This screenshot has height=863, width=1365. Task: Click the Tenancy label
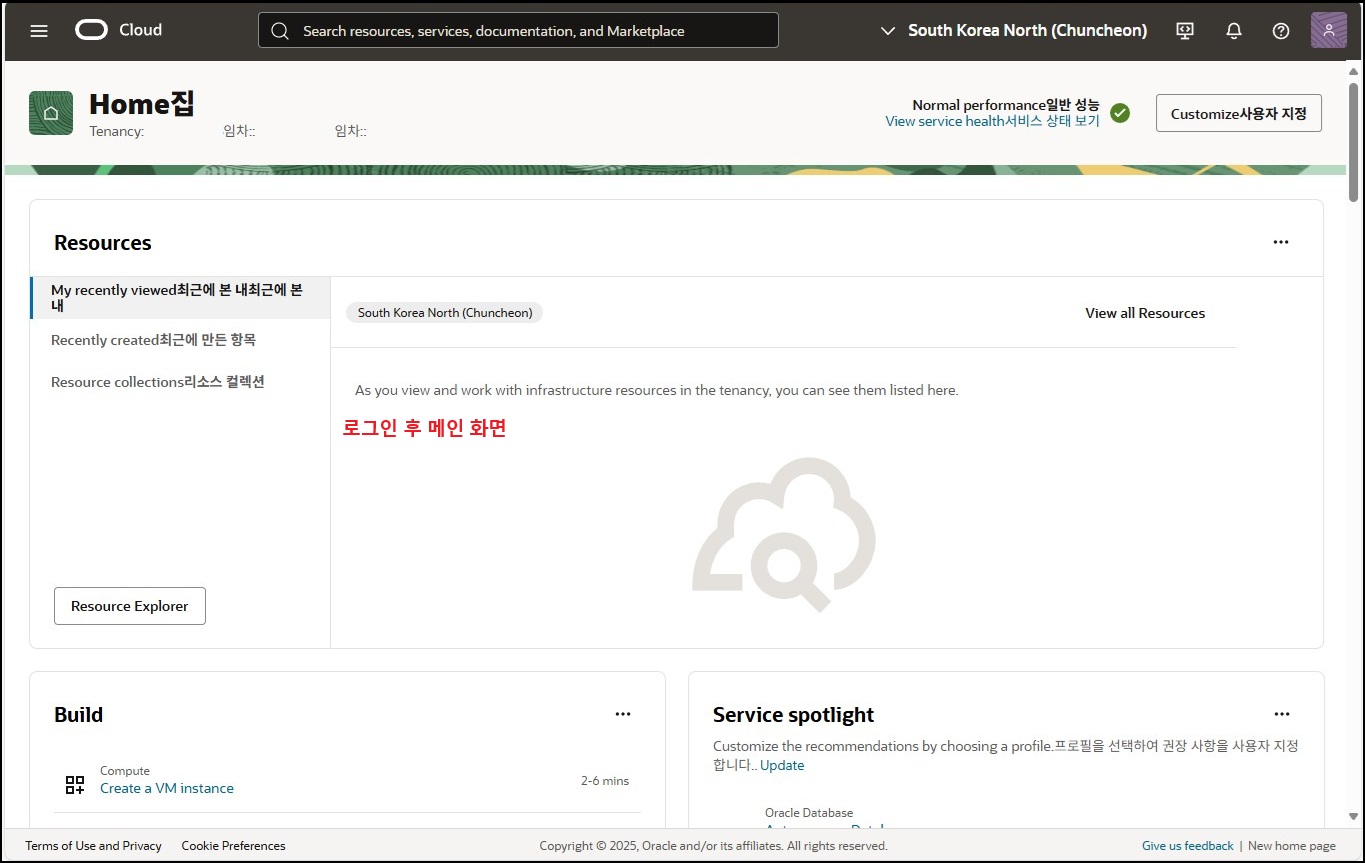[117, 131]
